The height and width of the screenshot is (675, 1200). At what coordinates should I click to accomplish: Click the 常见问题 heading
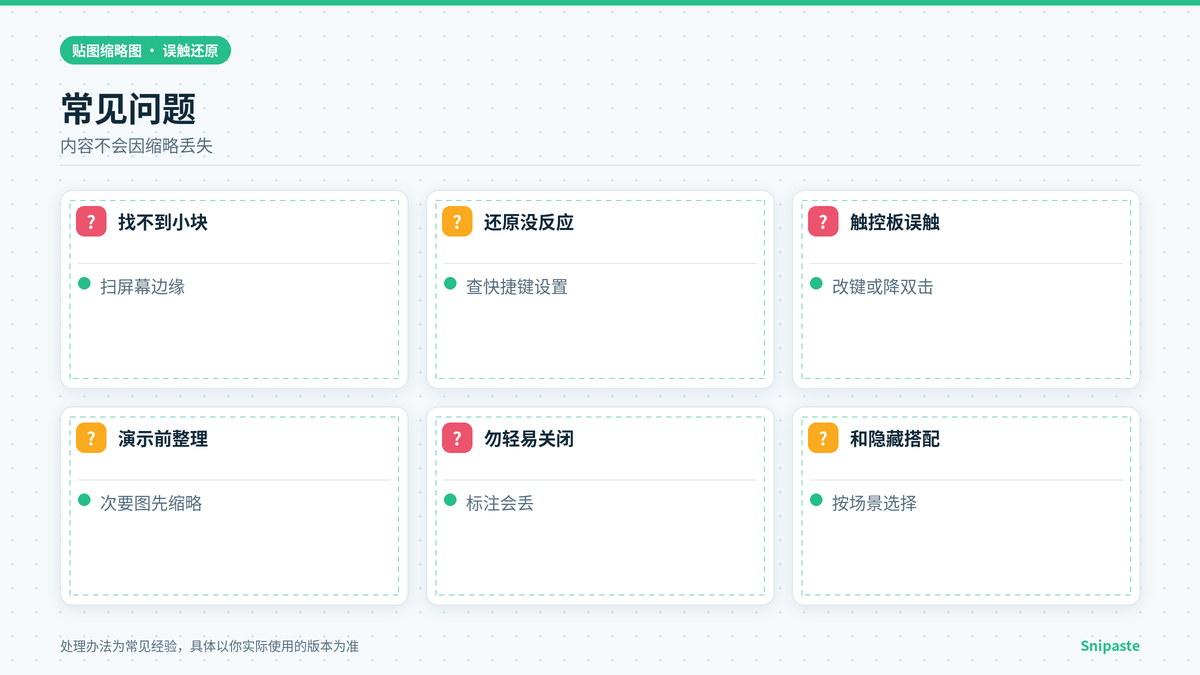coord(128,109)
